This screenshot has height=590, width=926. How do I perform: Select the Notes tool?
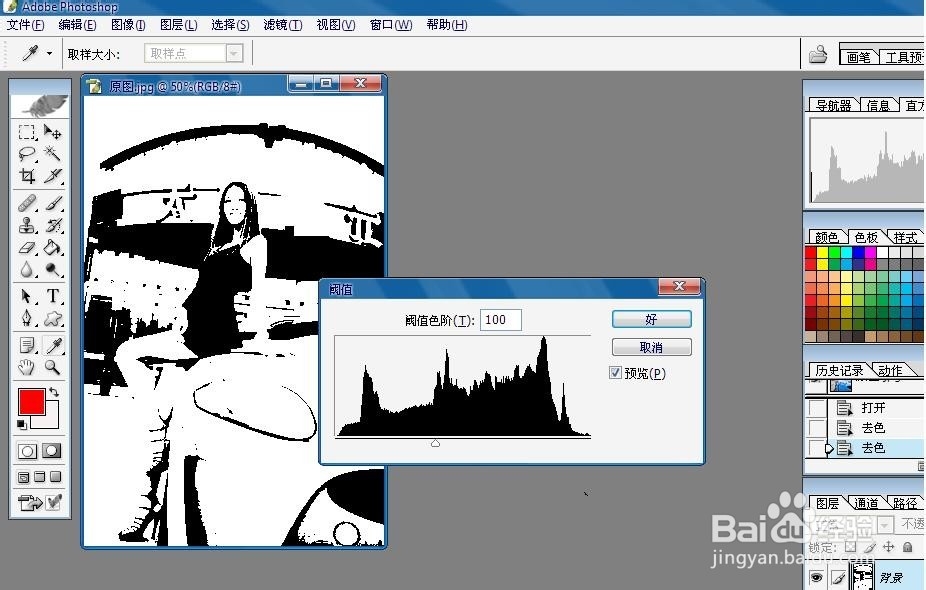coord(27,345)
